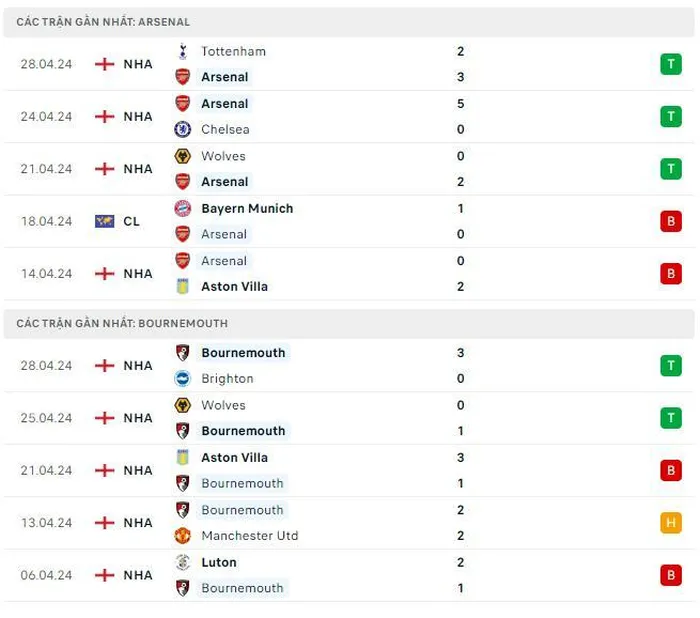
Task: Click the Brighton club crest icon
Action: tap(183, 379)
